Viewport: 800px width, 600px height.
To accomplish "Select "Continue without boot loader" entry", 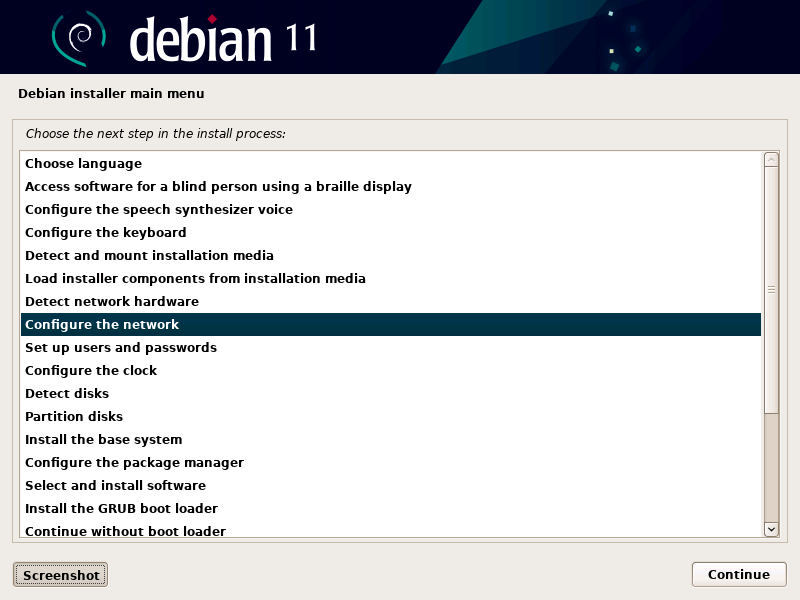I will [x=391, y=529].
